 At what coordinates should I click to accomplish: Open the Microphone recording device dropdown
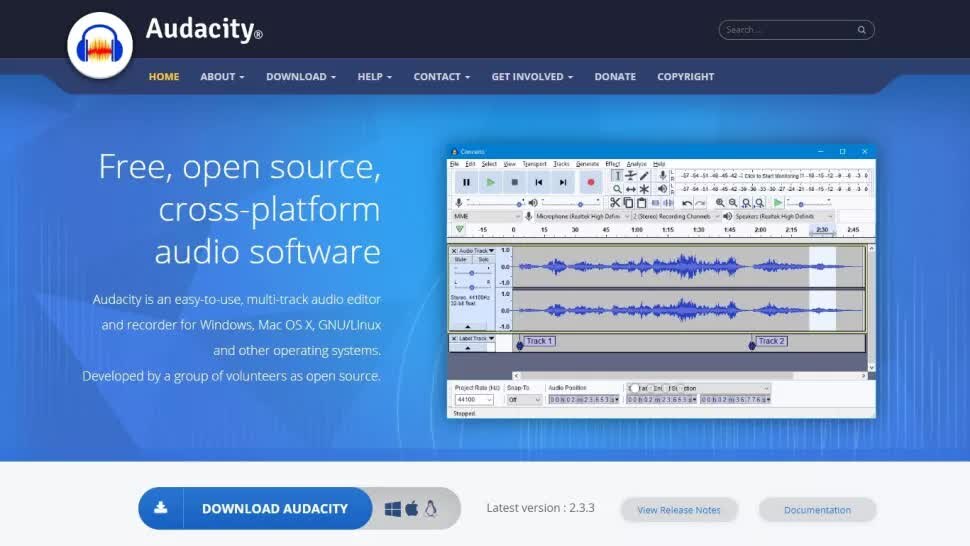click(582, 216)
